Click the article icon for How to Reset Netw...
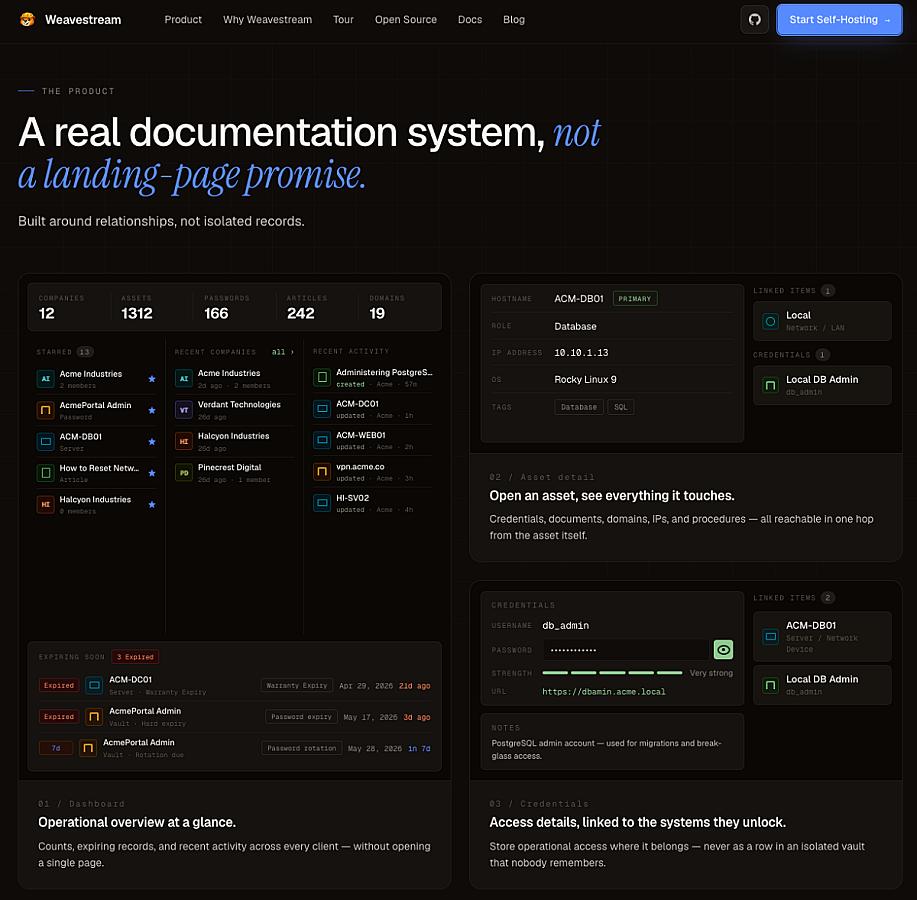The image size is (917, 900). tap(46, 473)
